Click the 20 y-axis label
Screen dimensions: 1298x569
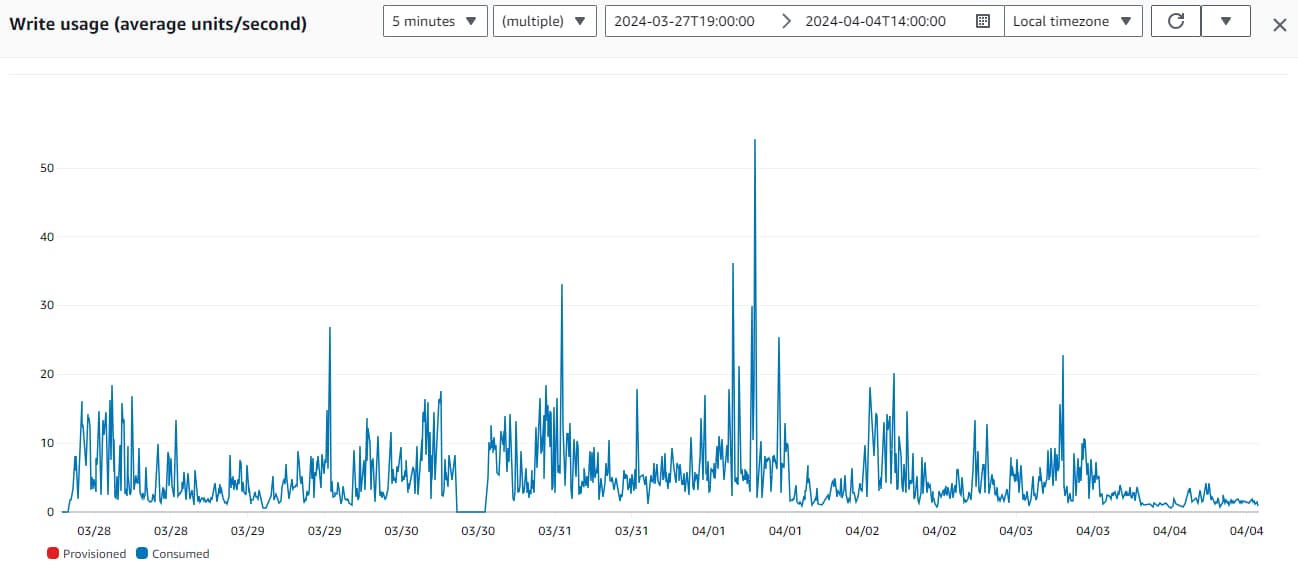(x=45, y=374)
